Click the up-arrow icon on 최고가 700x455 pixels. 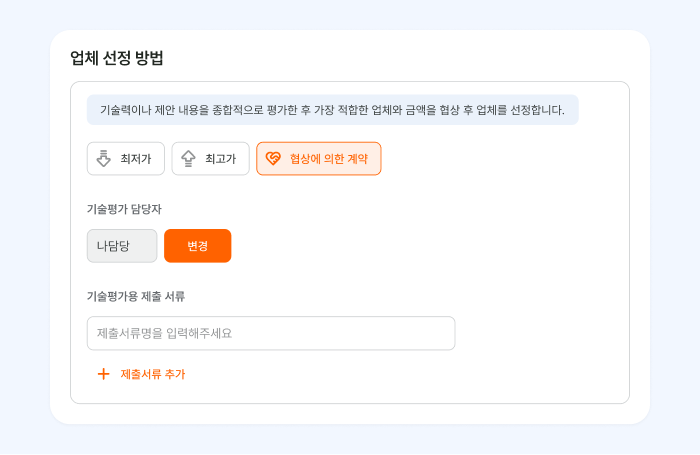(188, 159)
